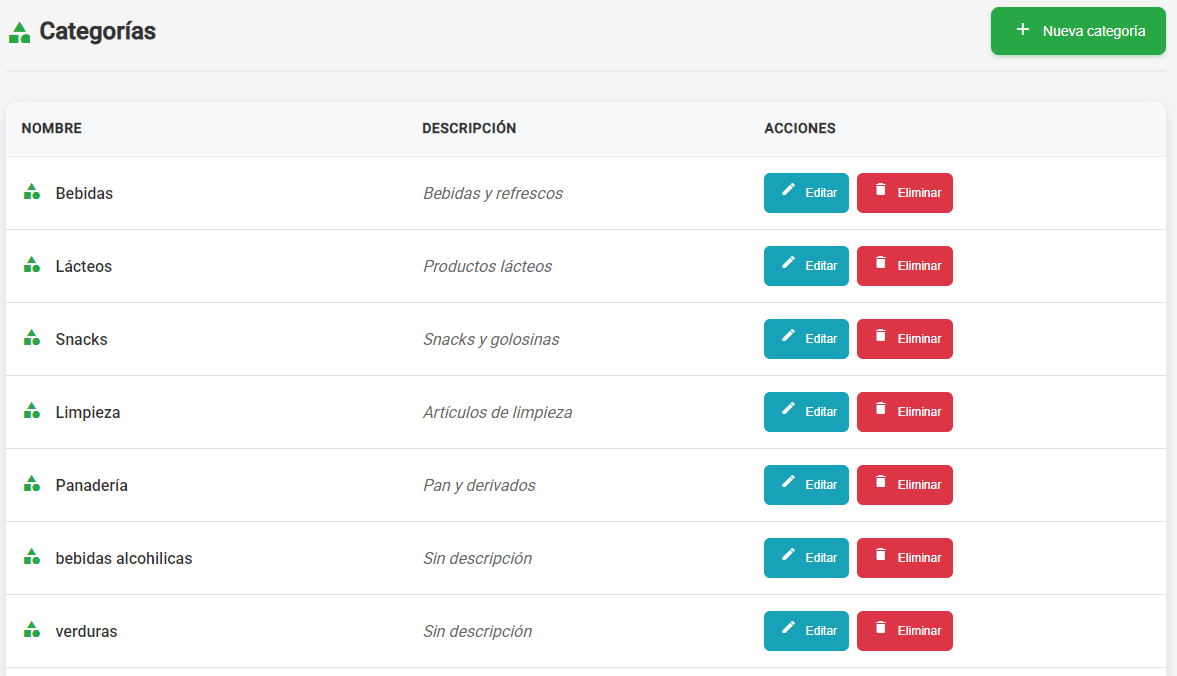Click the category icon beside verduras
This screenshot has height=676, width=1177.
(x=32, y=630)
